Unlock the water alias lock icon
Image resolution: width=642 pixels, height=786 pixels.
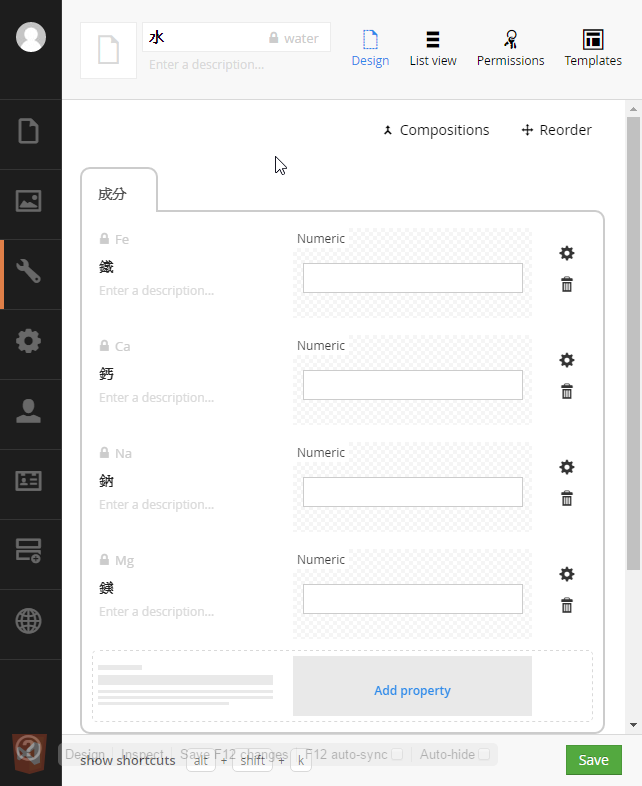click(x=274, y=38)
